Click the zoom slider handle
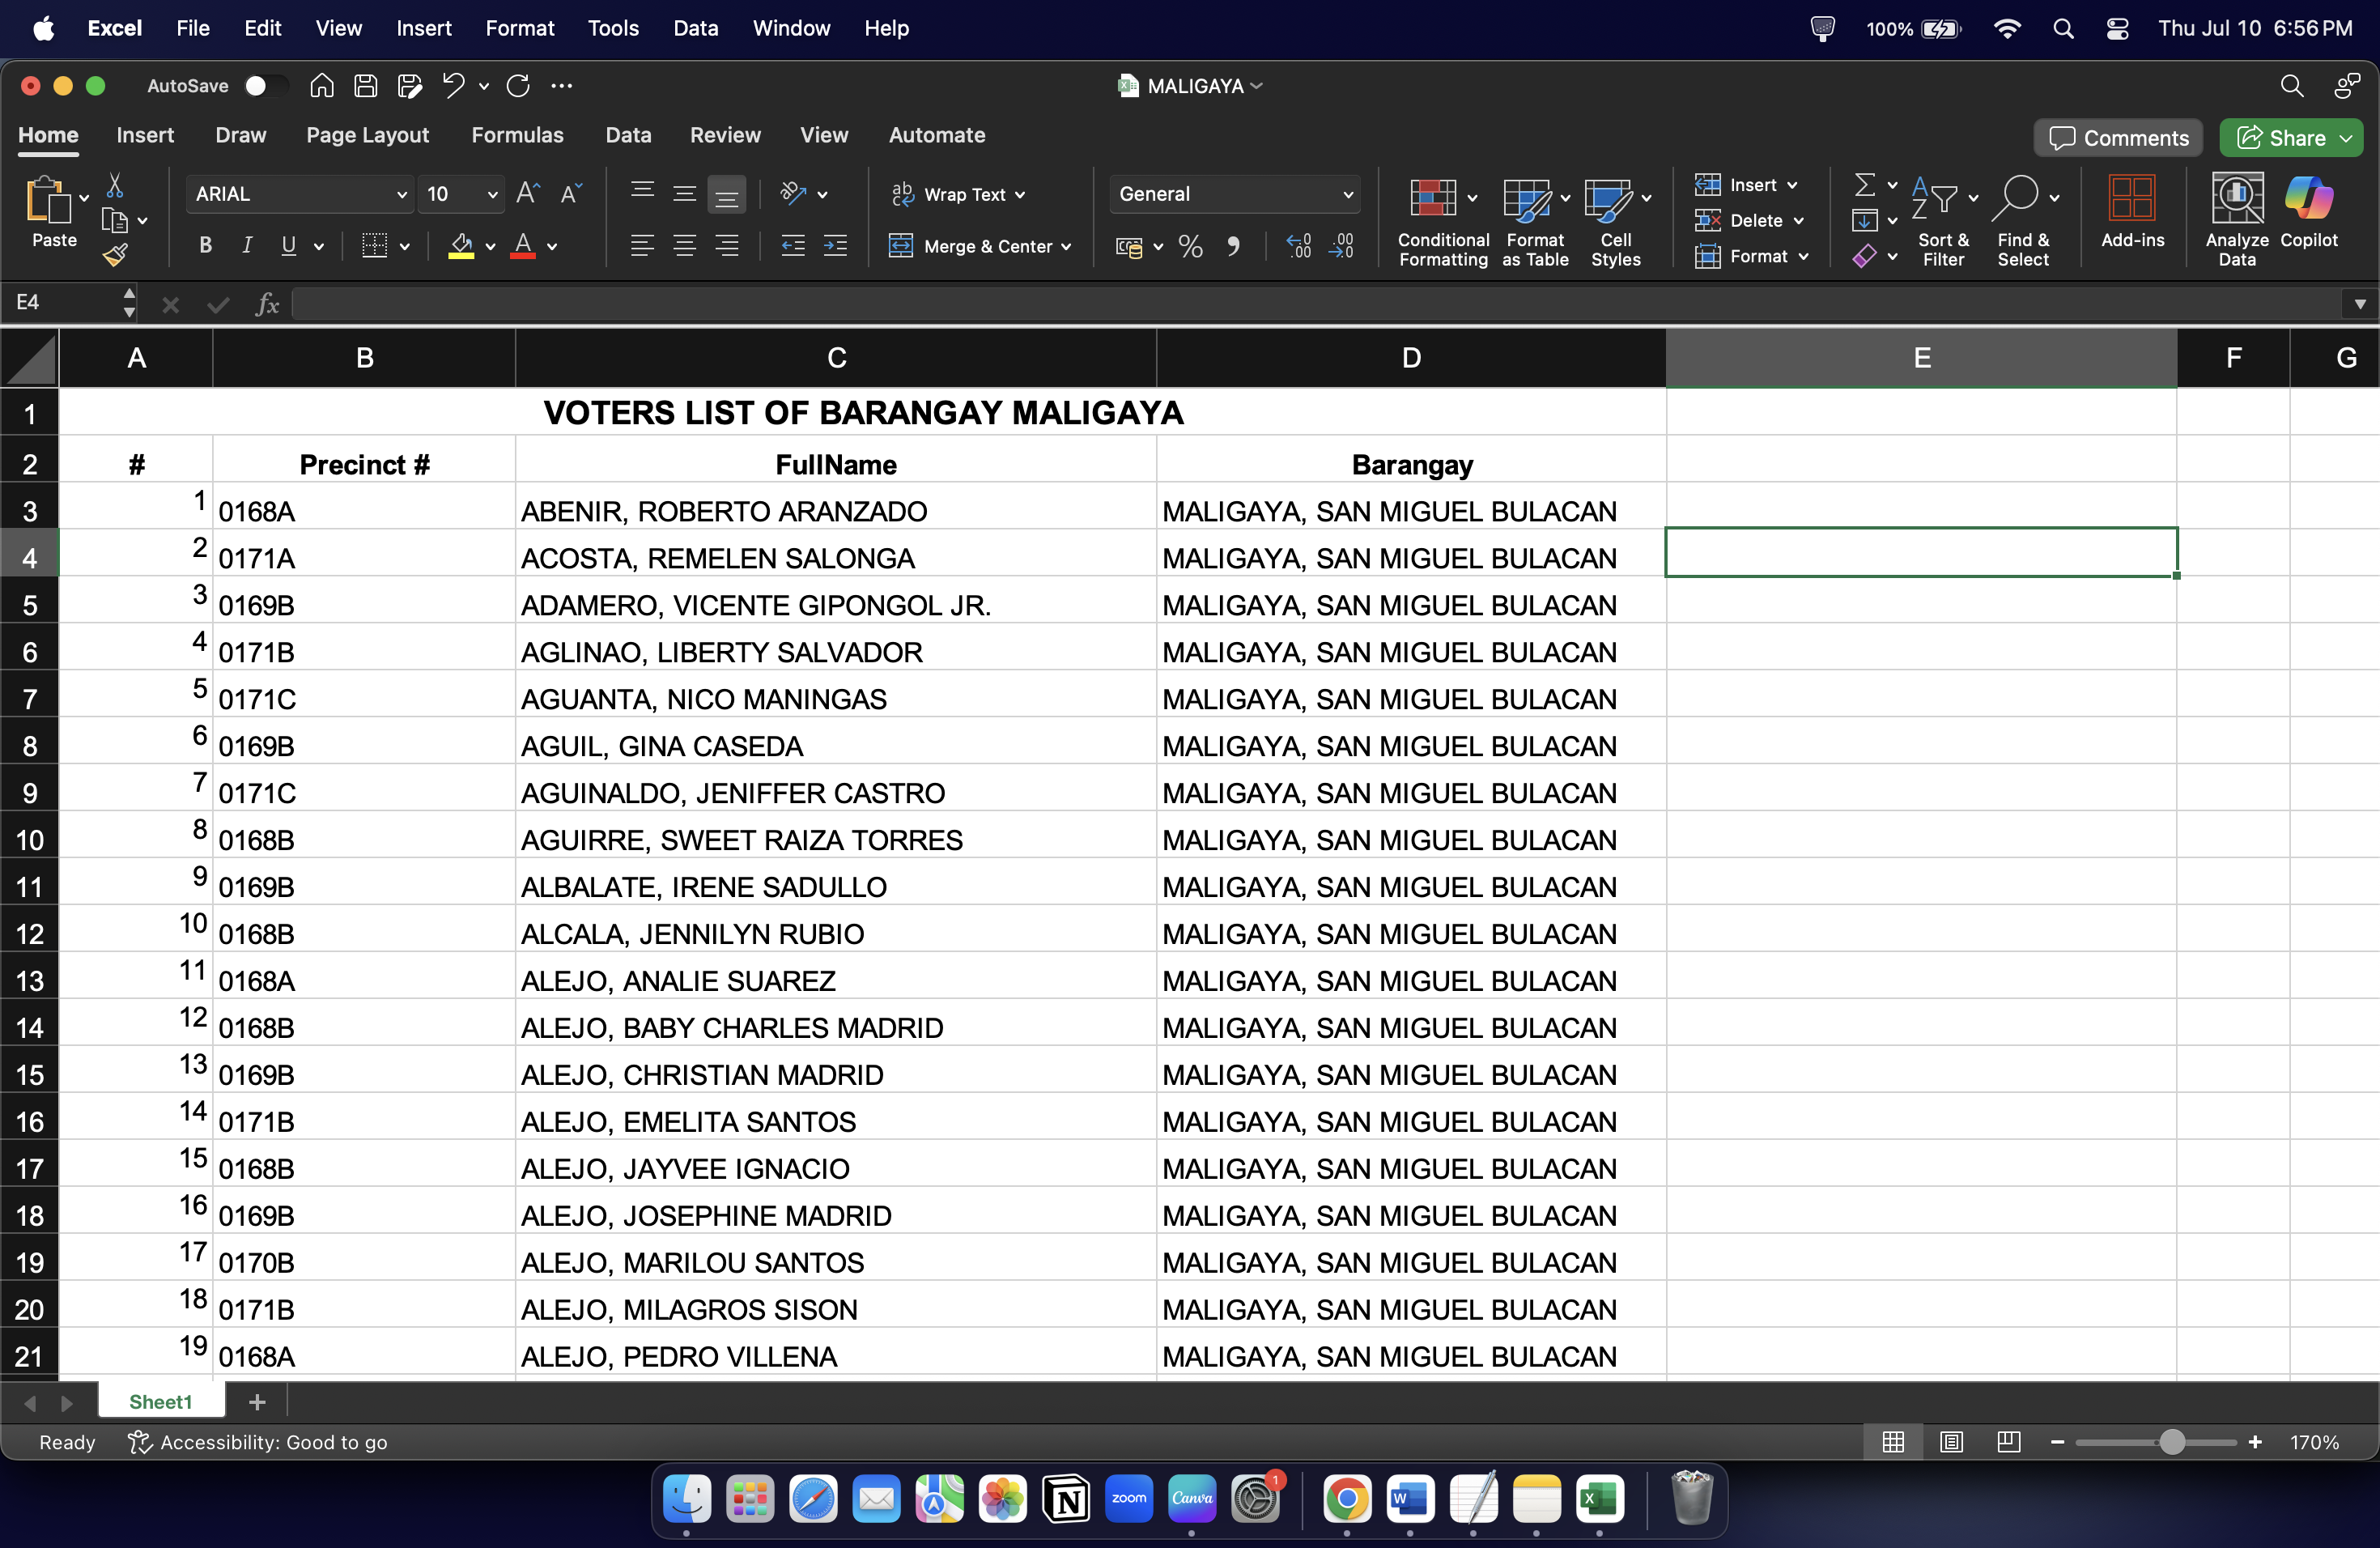The height and width of the screenshot is (1548, 2380). [2171, 1442]
